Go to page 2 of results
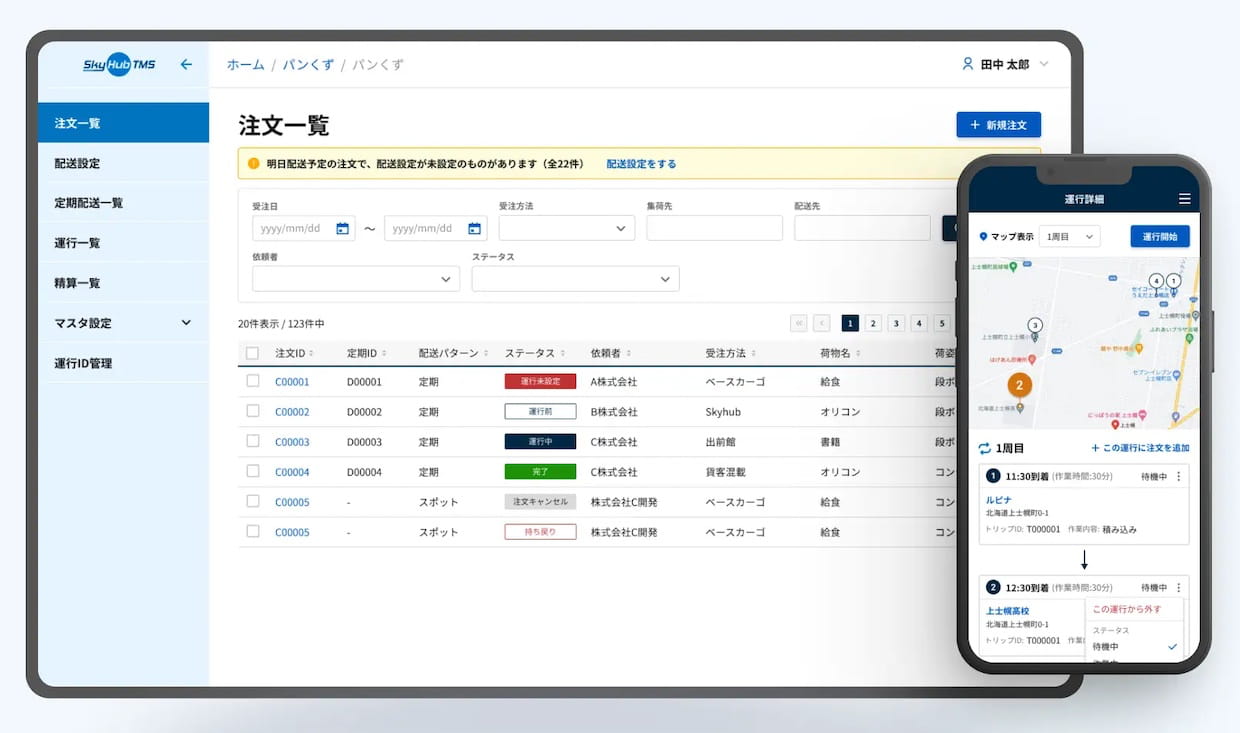The width and height of the screenshot is (1240, 733). tap(873, 323)
